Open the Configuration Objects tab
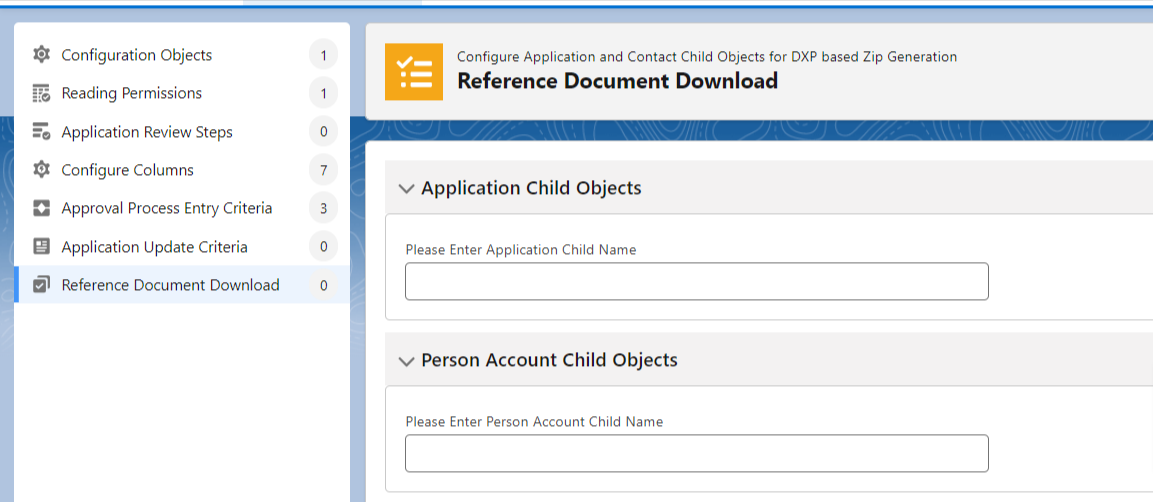 [x=137, y=55]
